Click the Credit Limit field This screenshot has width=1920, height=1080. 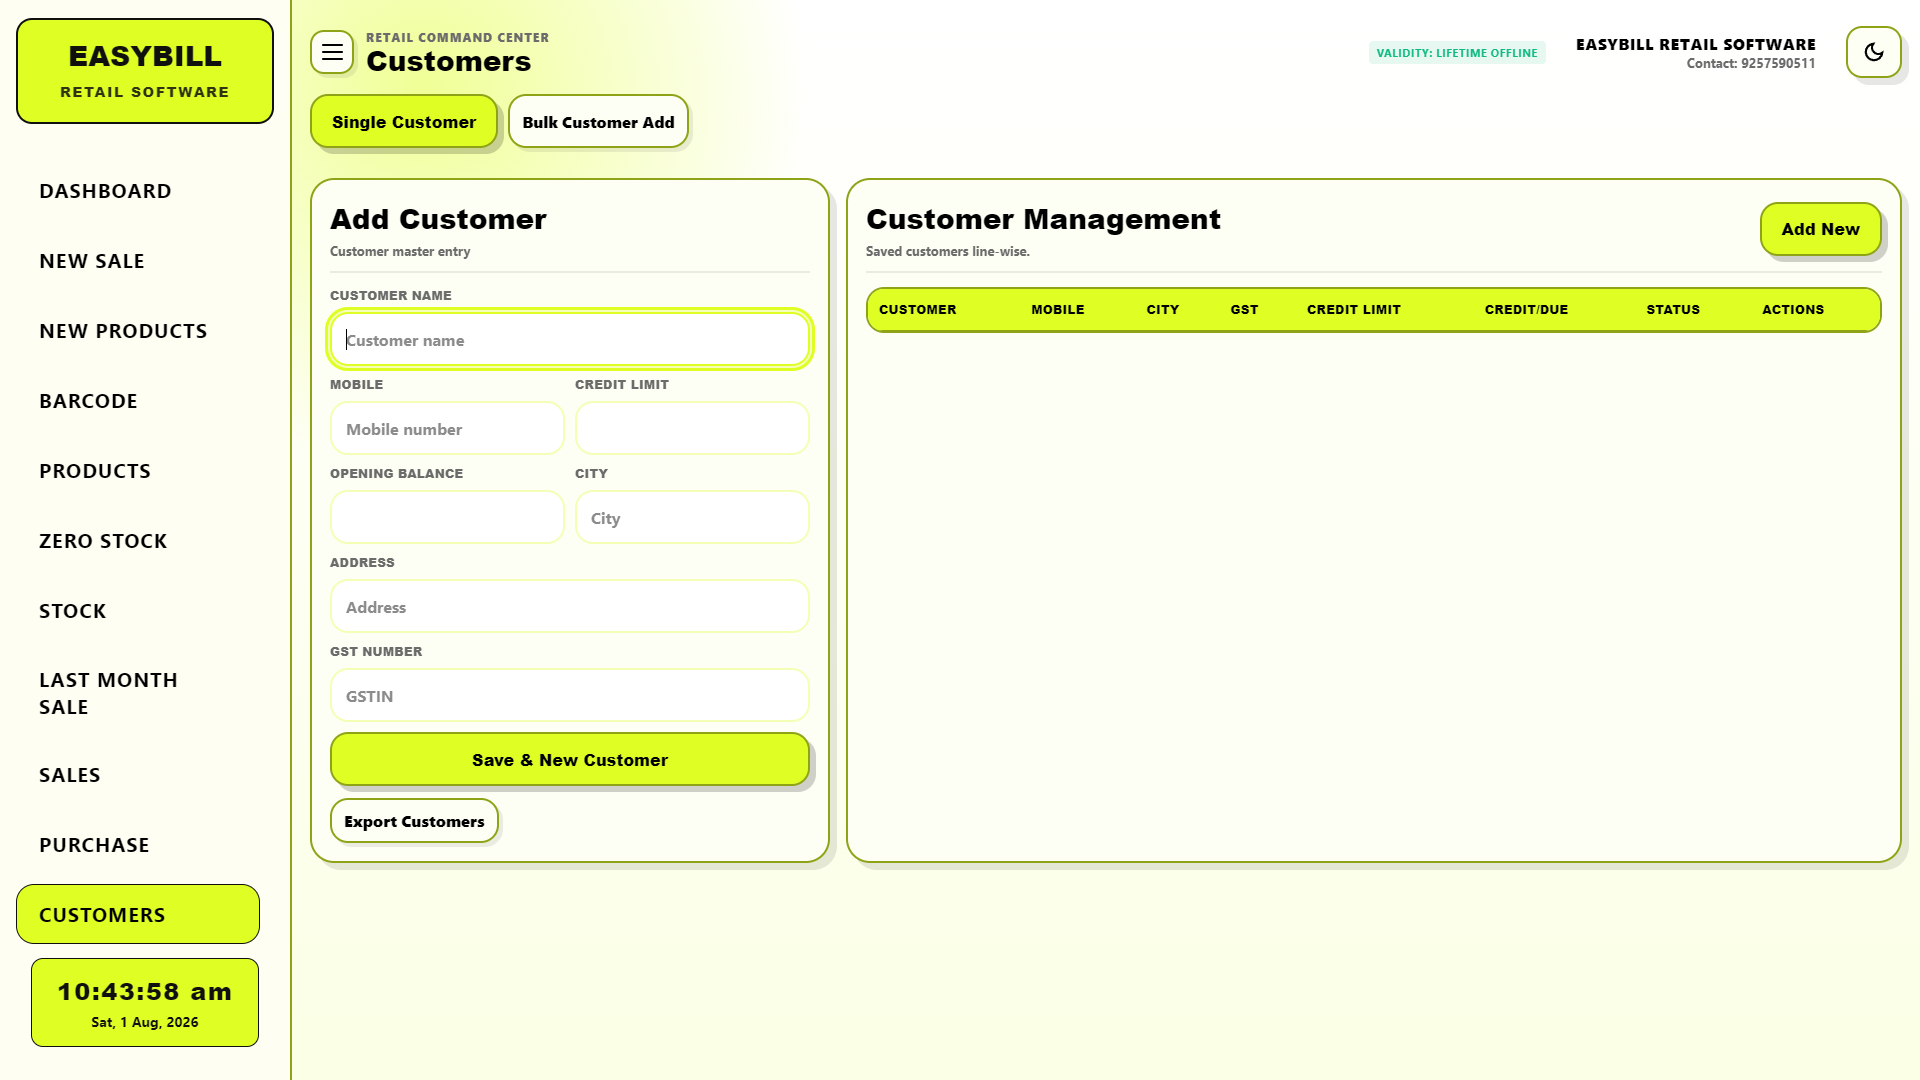pyautogui.click(x=692, y=429)
